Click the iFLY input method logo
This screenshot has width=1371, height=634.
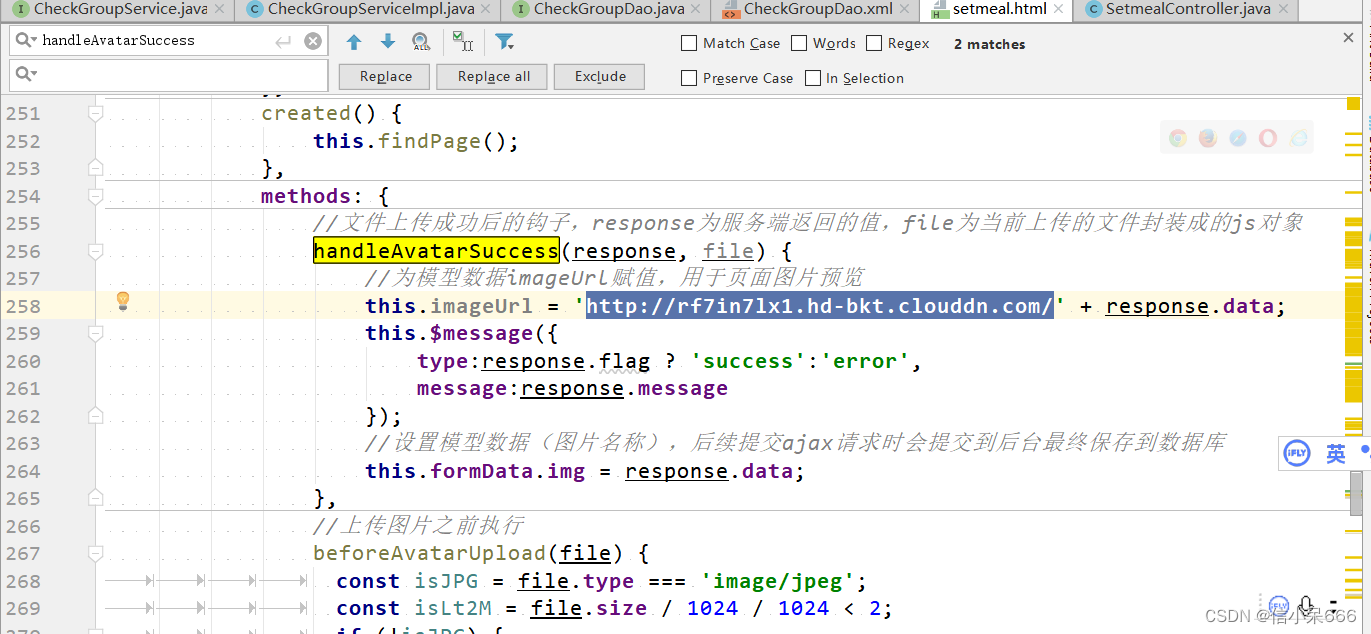click(1297, 454)
